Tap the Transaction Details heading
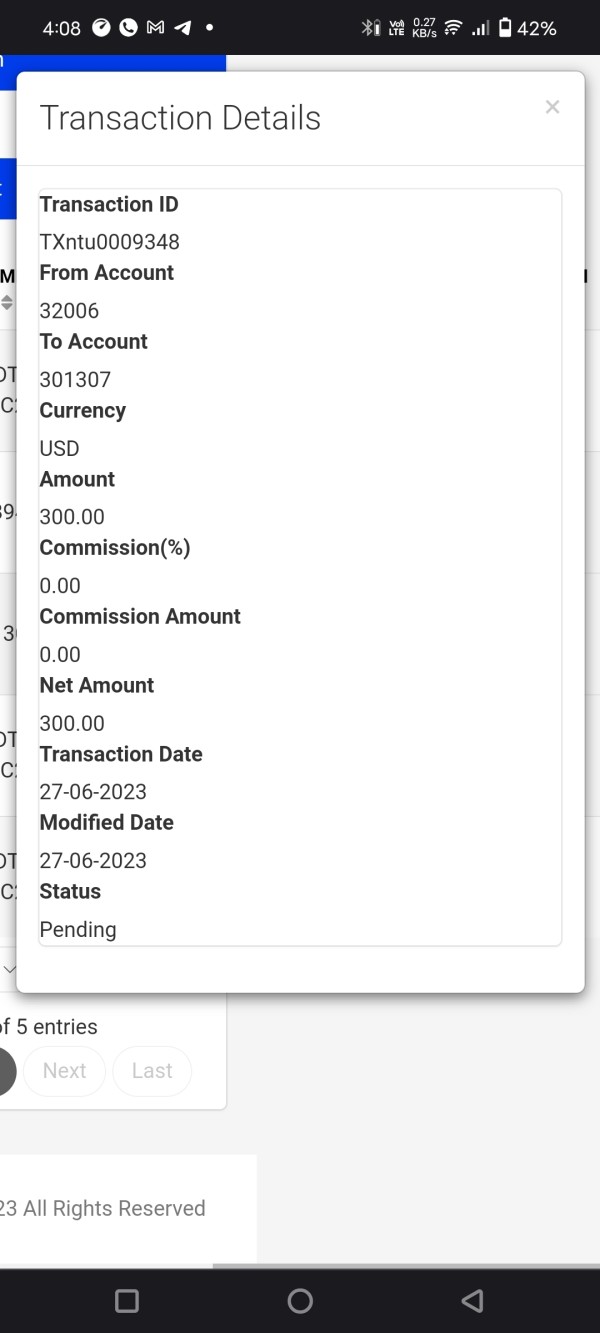 click(x=180, y=118)
